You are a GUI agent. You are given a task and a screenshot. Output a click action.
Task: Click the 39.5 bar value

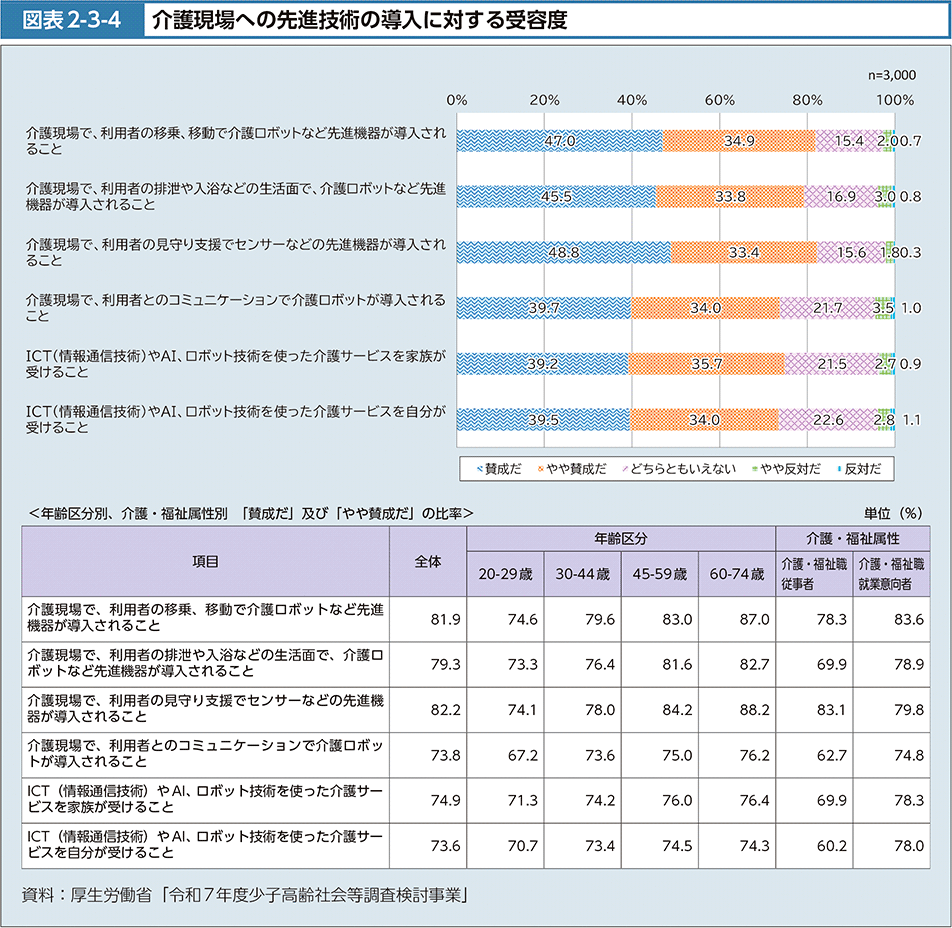[543, 420]
